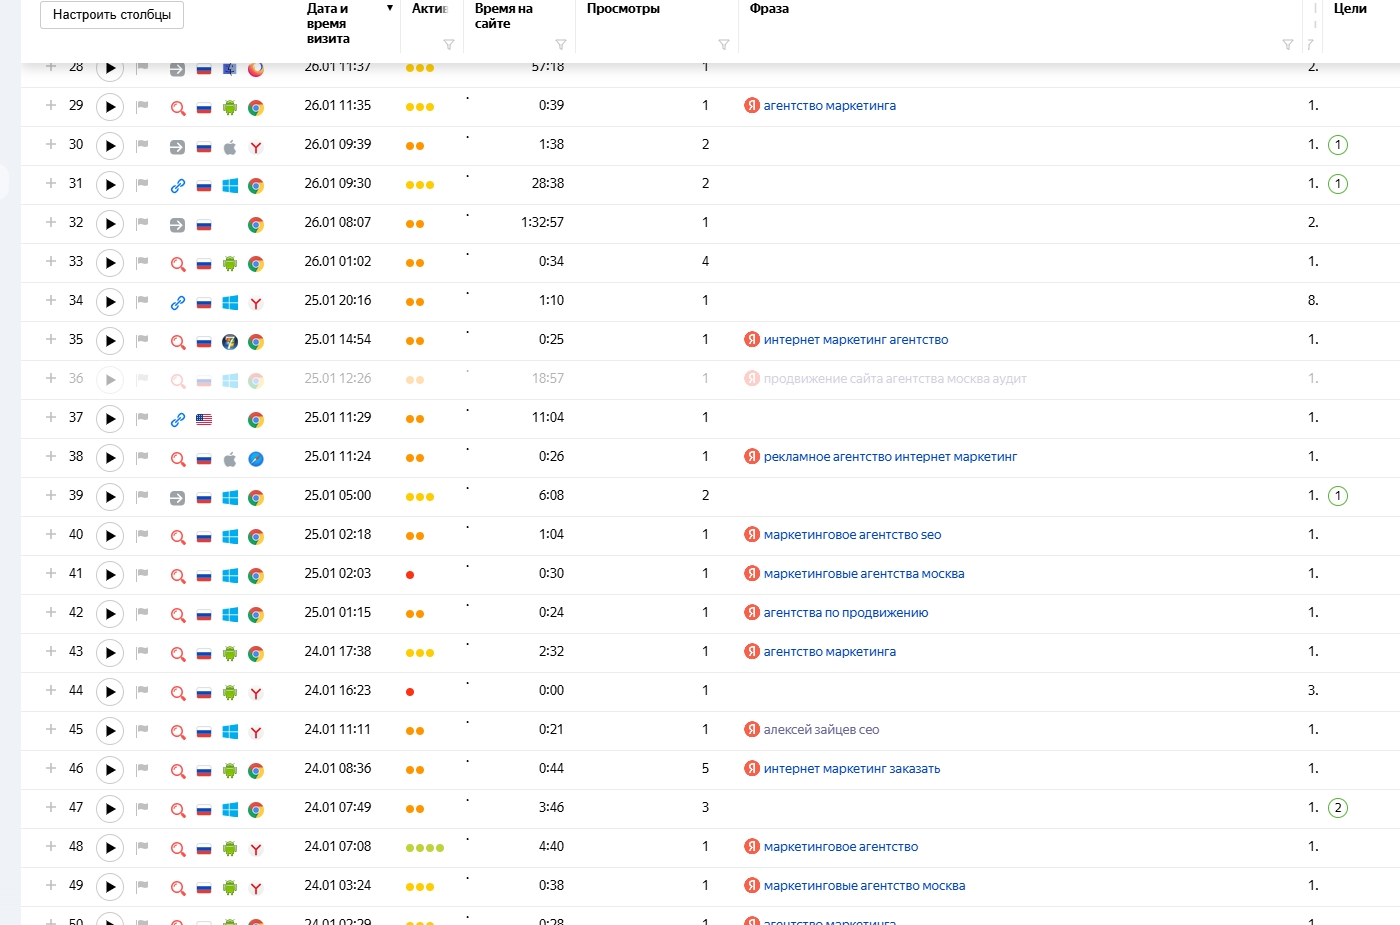Open the filter for the Просмотры column

pos(724,44)
